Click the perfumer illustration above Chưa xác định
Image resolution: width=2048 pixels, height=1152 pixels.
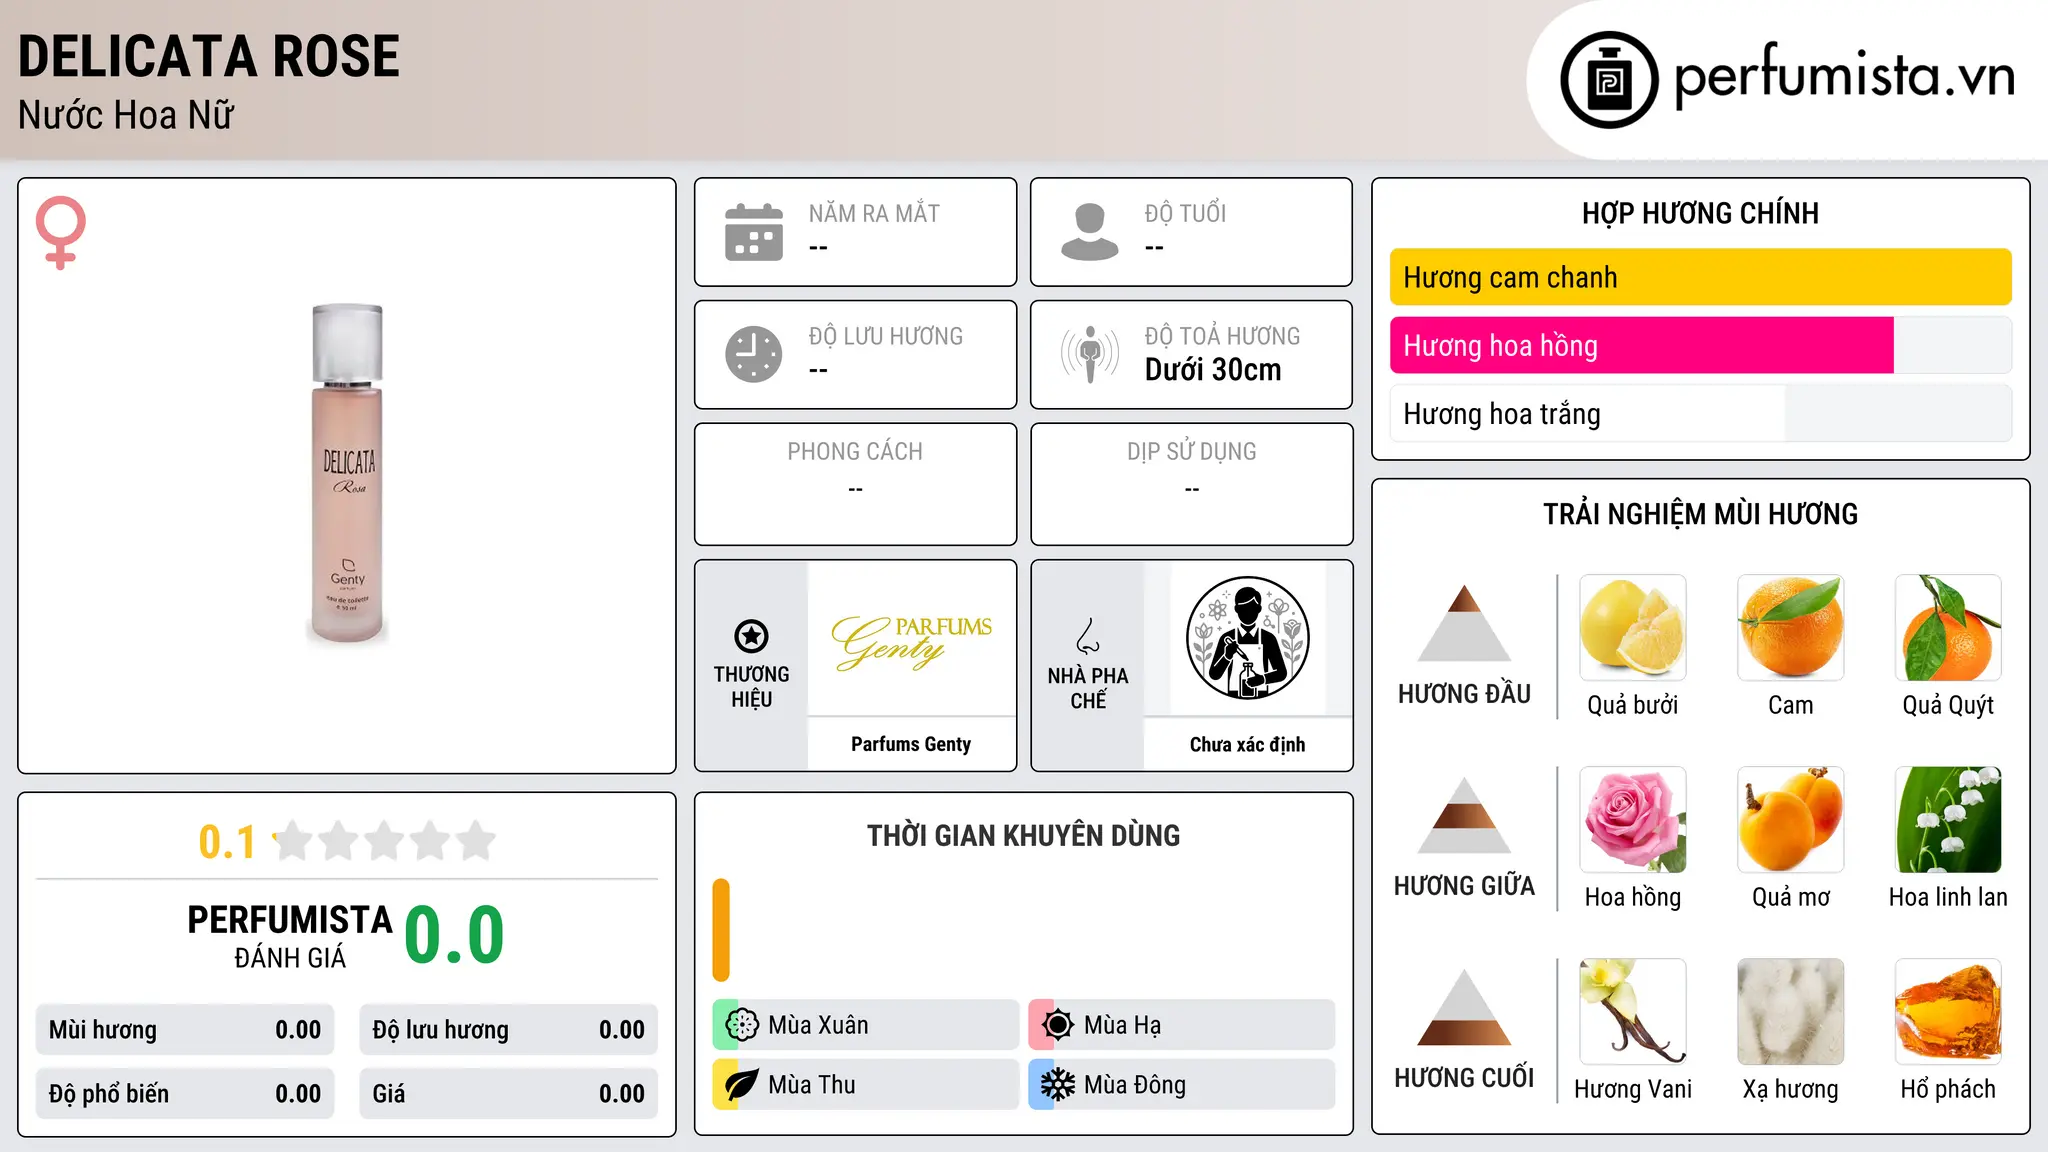tap(1248, 638)
